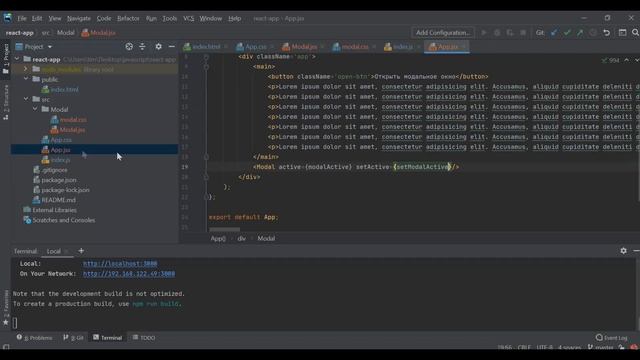Click the Add Configuration button
The width and height of the screenshot is (640, 360).
pyautogui.click(x=443, y=33)
